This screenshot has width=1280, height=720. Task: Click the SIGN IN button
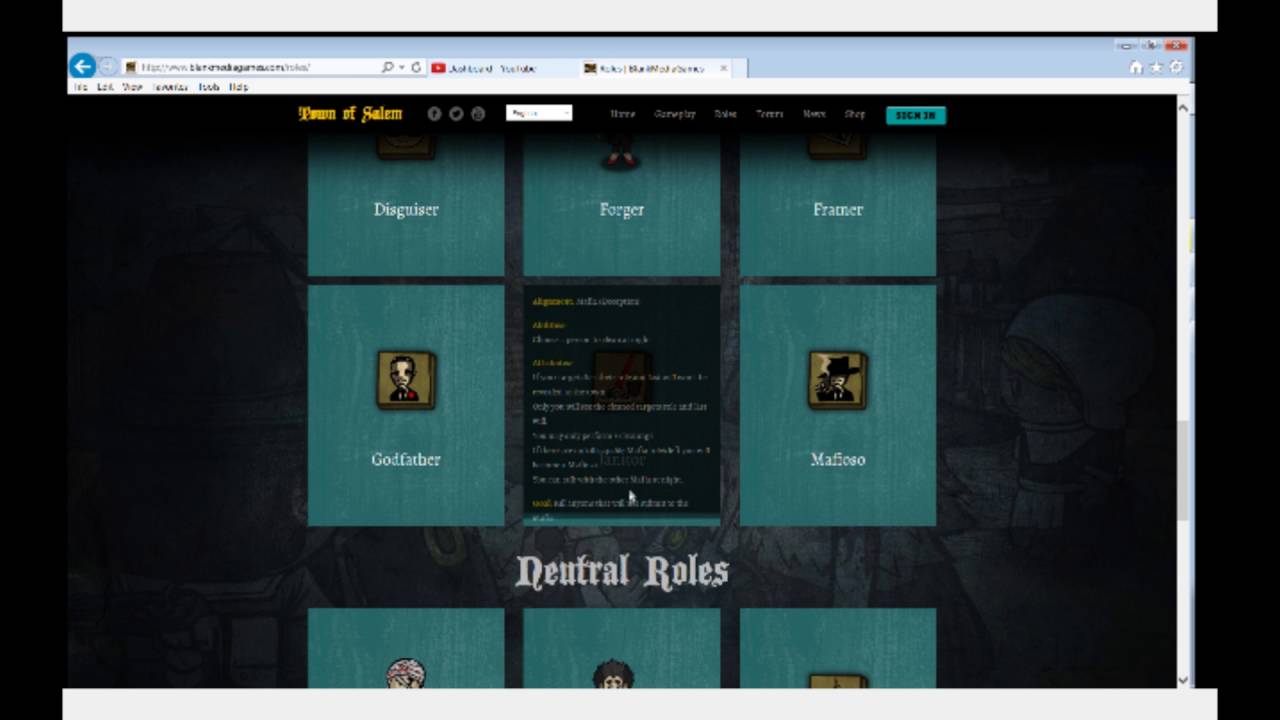pos(916,115)
